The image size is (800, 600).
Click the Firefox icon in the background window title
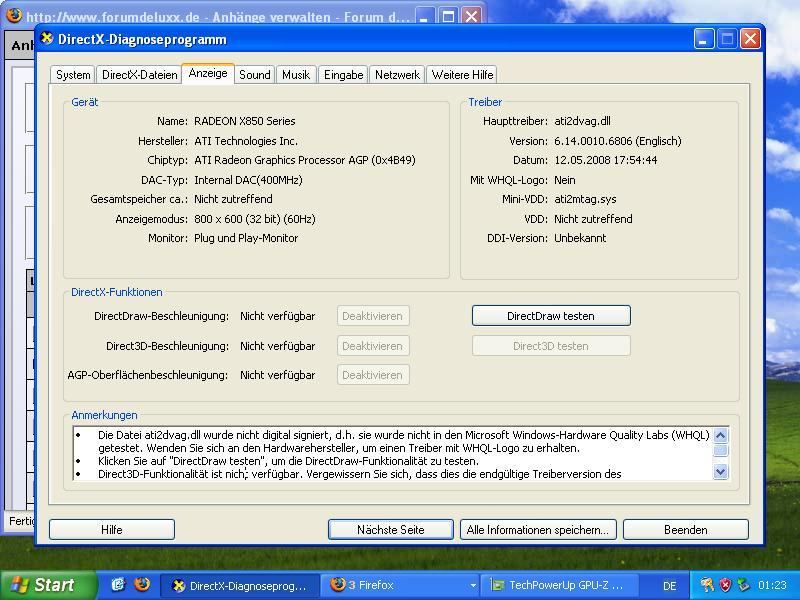tap(14, 15)
